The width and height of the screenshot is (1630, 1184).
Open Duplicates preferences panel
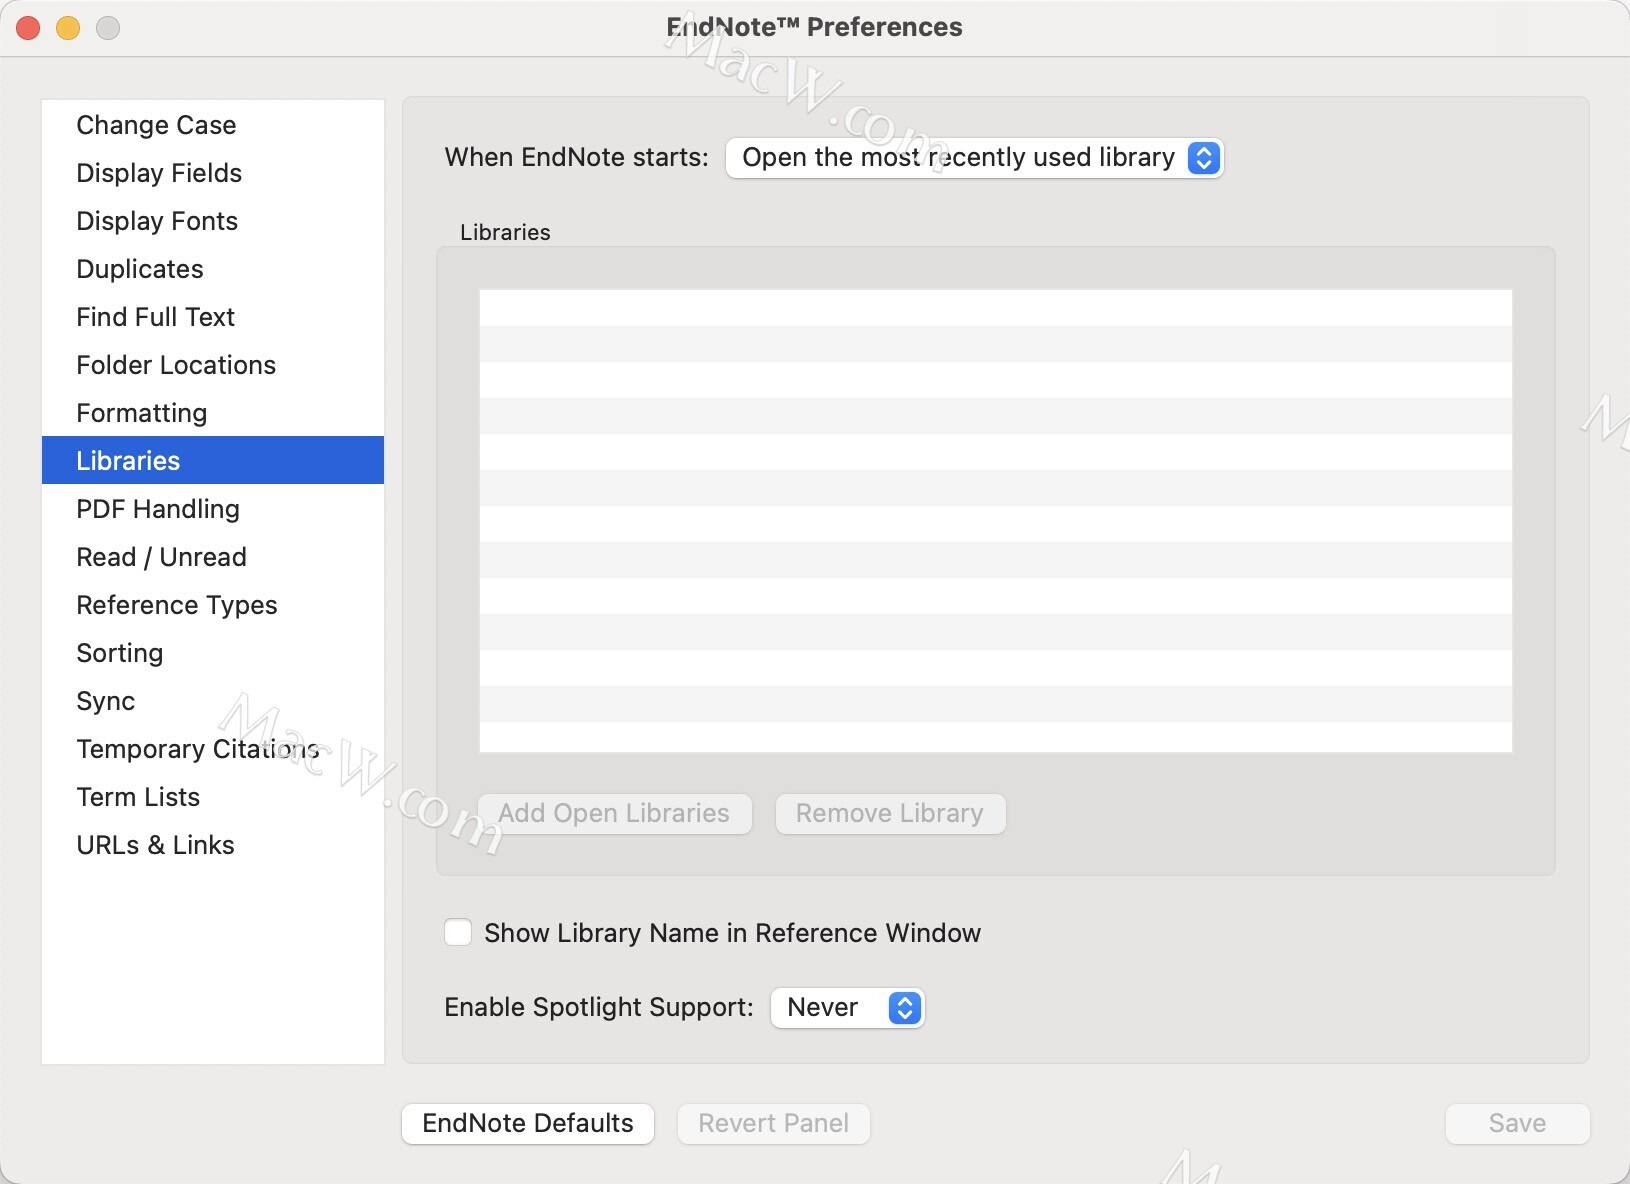tap(213, 269)
